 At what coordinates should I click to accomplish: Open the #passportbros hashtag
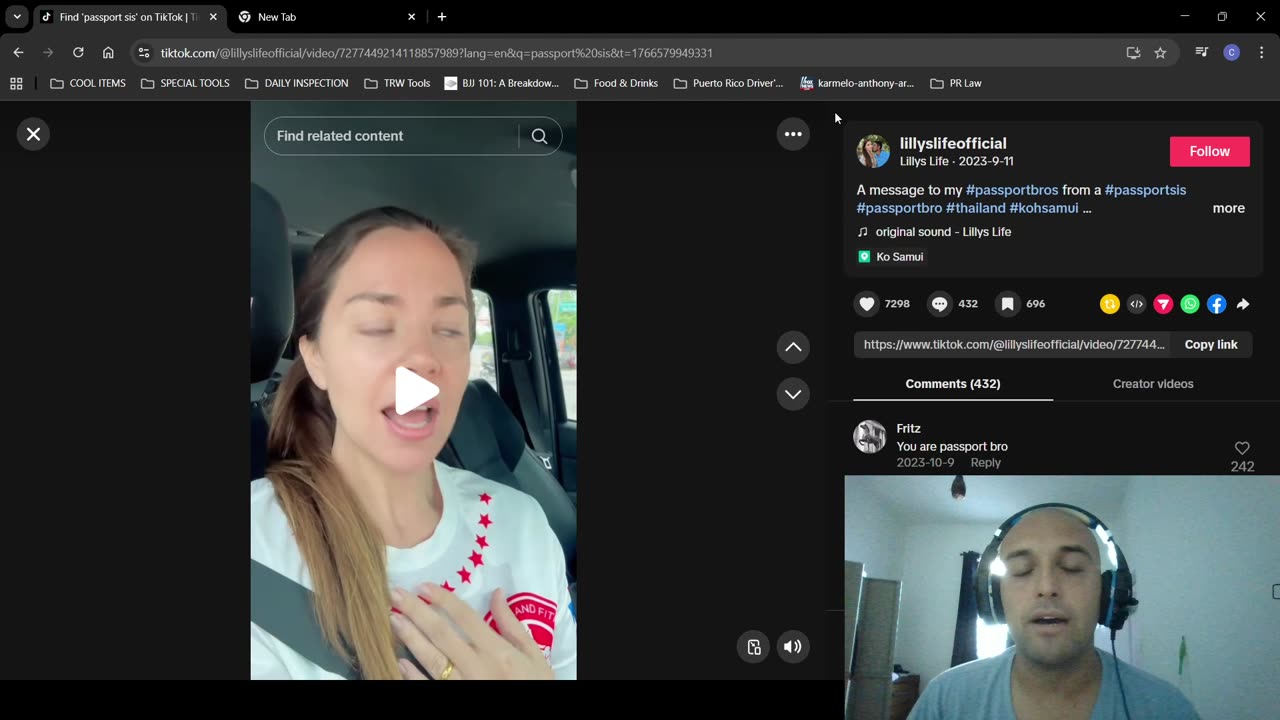pos(1011,190)
